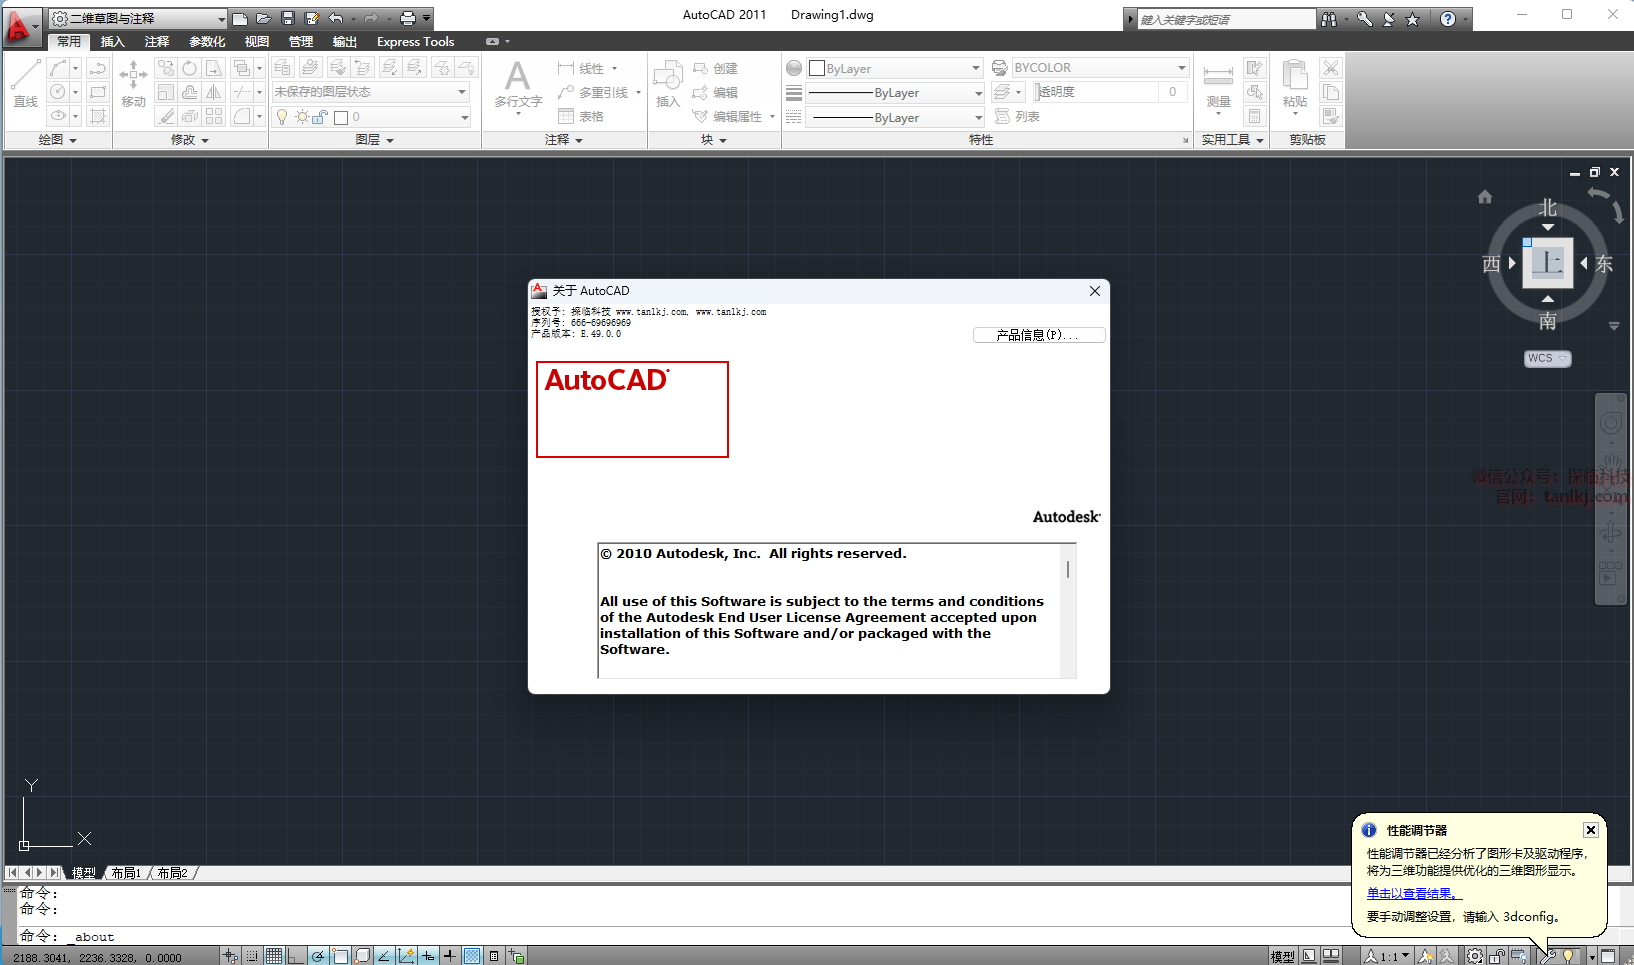The width and height of the screenshot is (1634, 965).
Task: Save the drawing with the floppy disk icon
Action: (287, 18)
